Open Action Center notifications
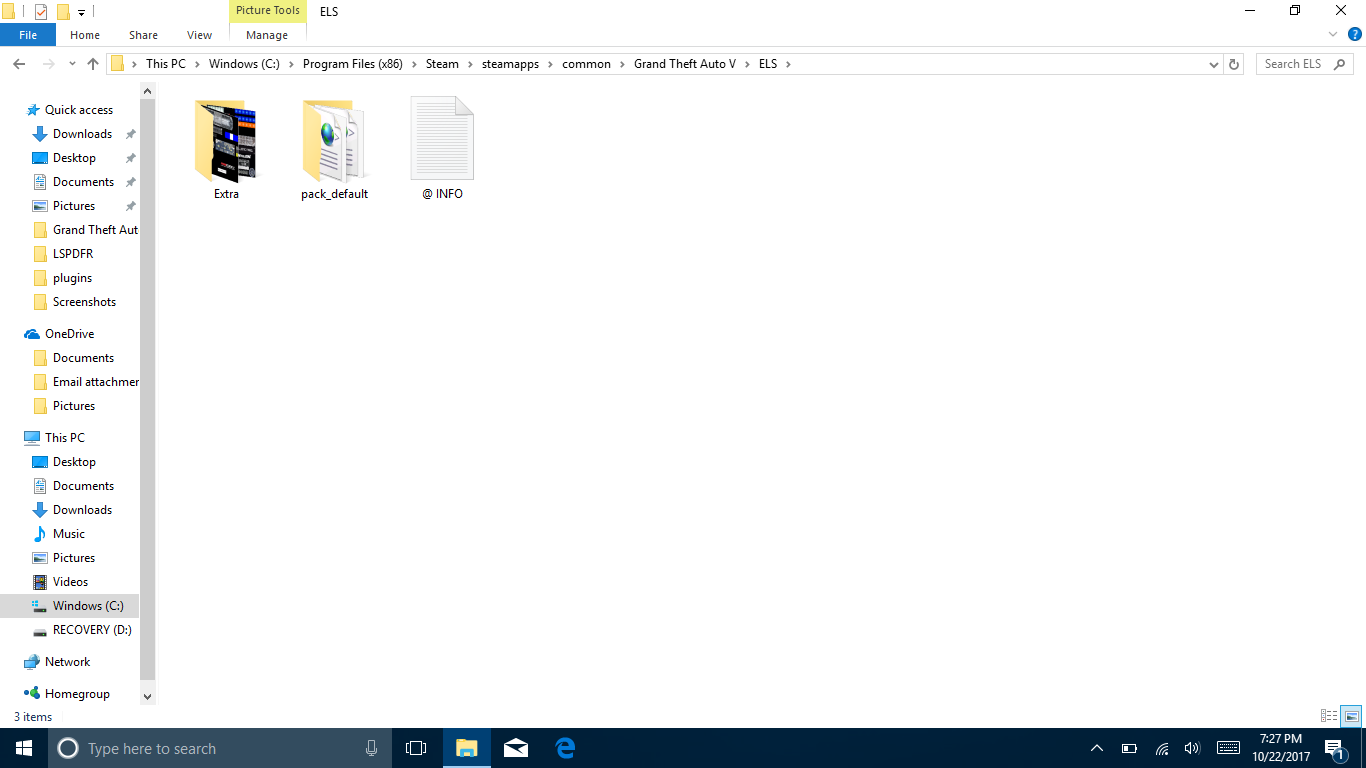The image size is (1366, 768). [1333, 748]
